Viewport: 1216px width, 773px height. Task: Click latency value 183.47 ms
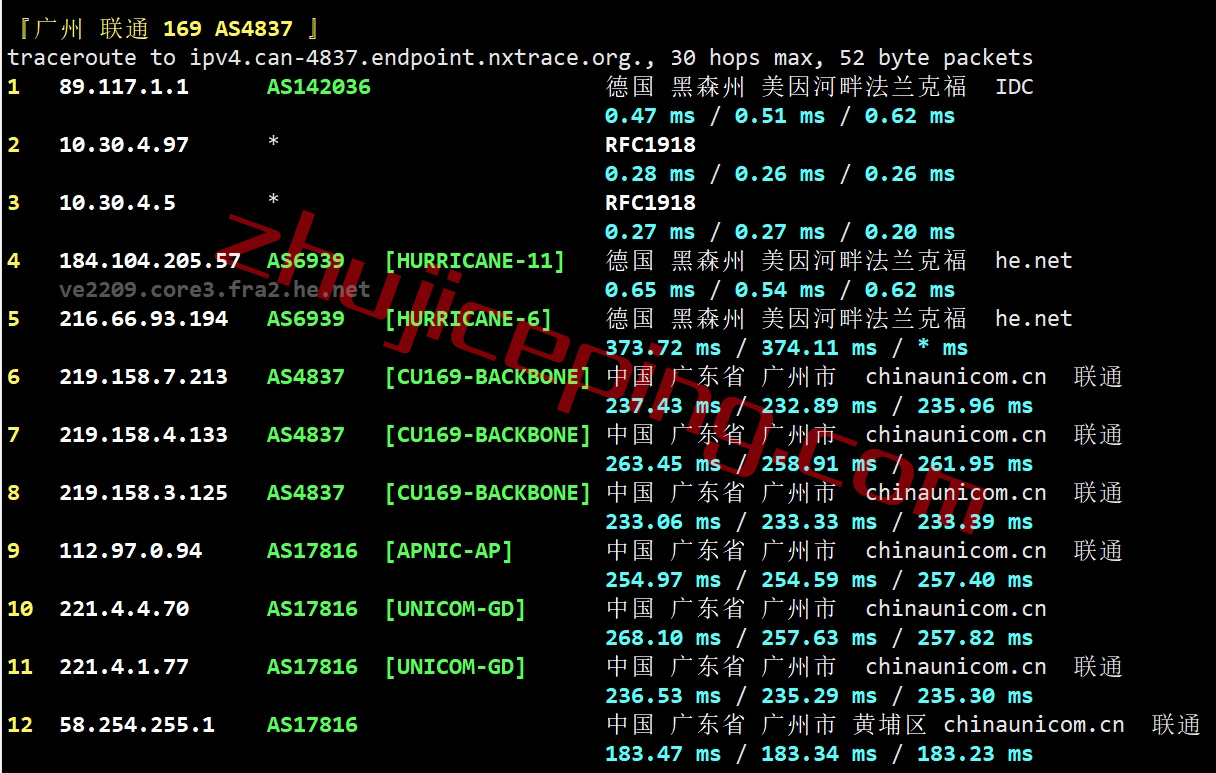point(663,754)
